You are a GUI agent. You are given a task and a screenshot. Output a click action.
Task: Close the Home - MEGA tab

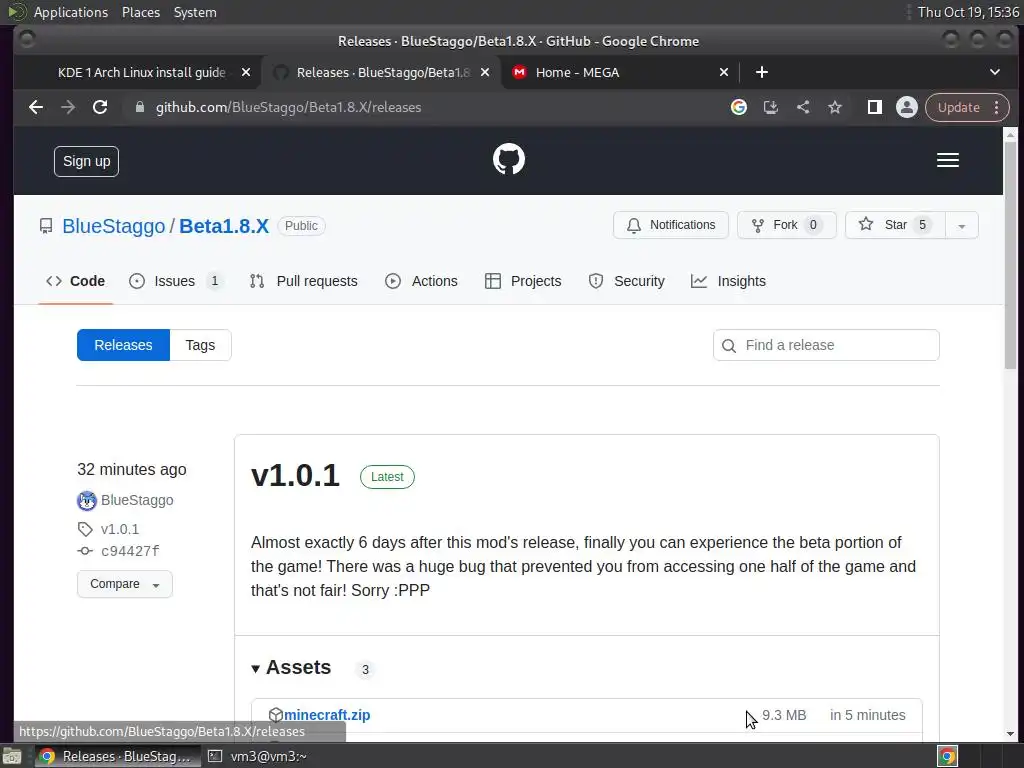click(x=724, y=72)
